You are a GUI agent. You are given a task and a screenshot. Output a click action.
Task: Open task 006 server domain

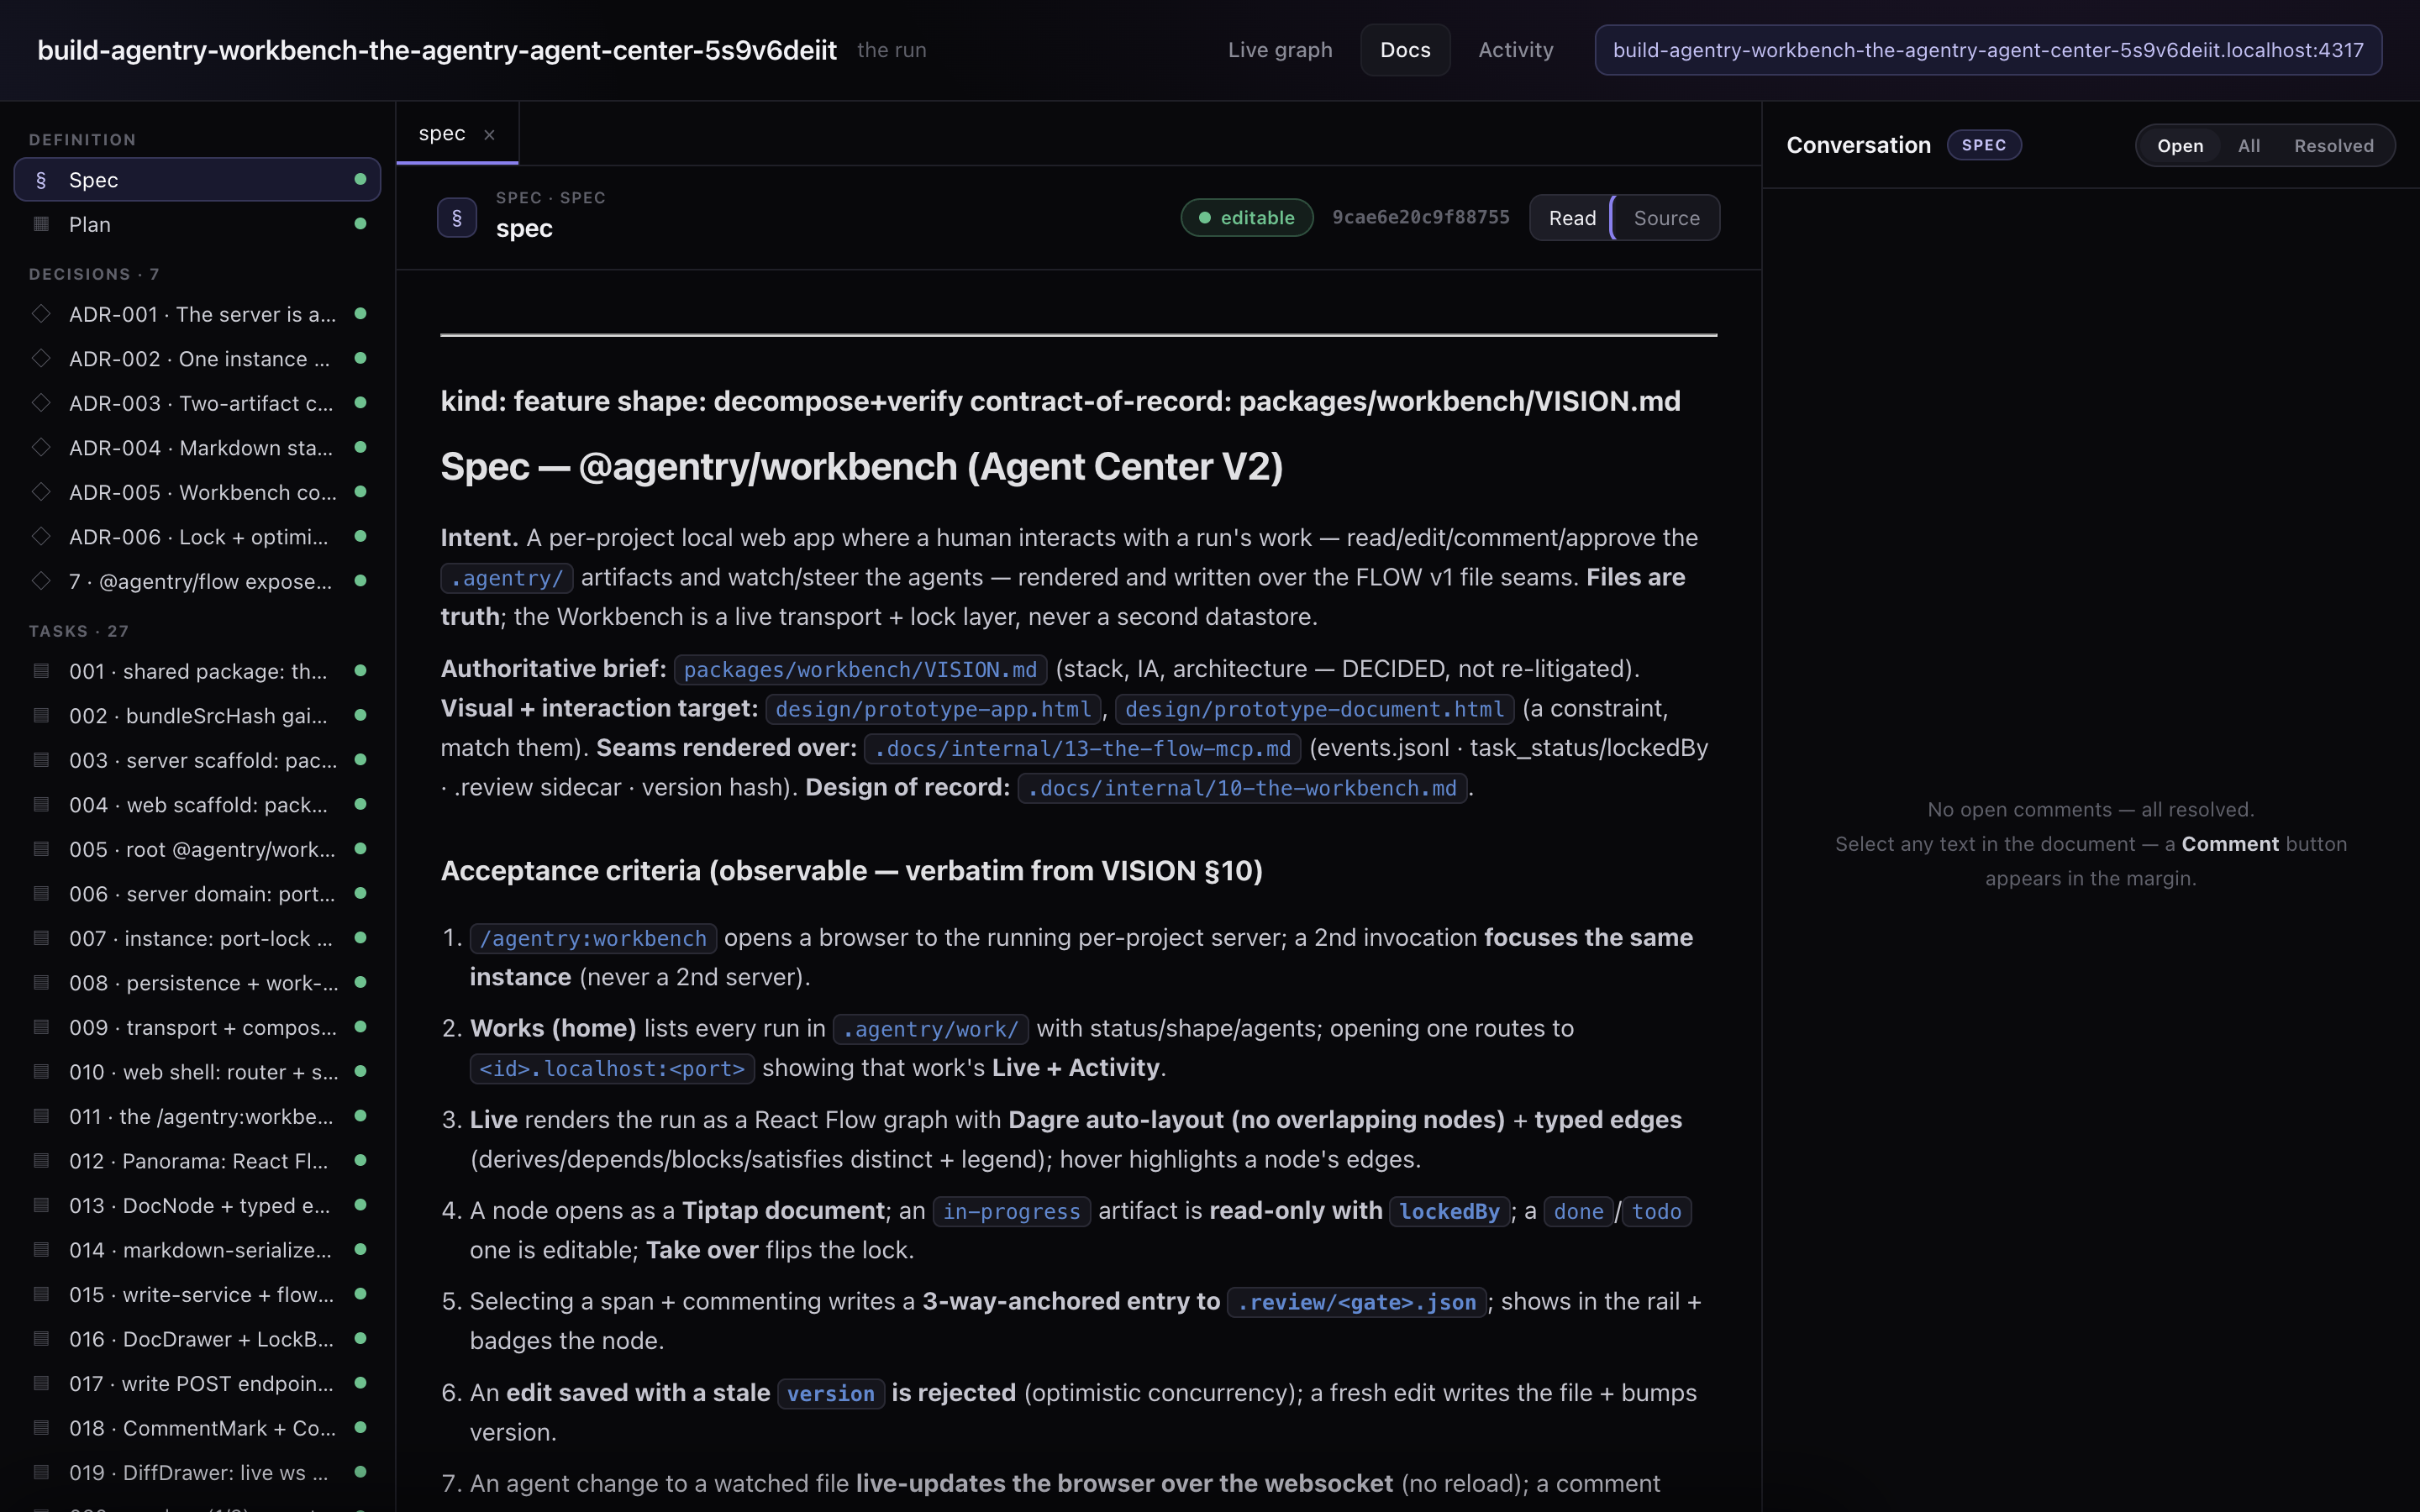pos(197,894)
